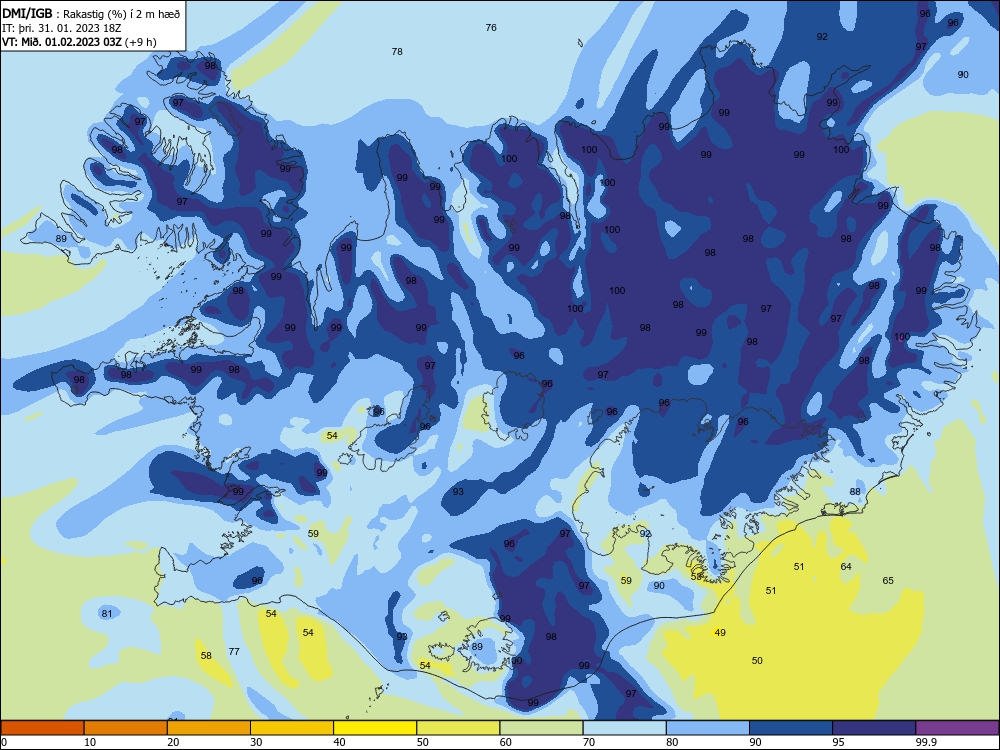Click the humidity value 88 near the southeast coast
This screenshot has height=750, width=1000.
[x=855, y=491]
